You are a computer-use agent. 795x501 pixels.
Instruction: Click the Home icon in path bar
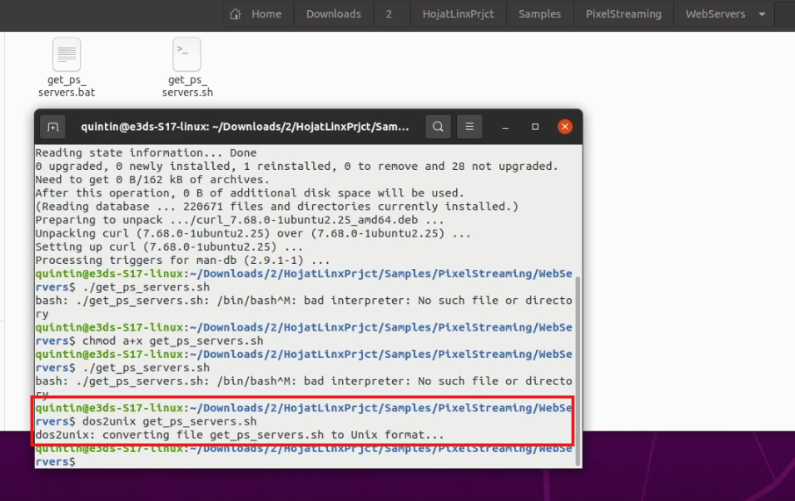[236, 14]
